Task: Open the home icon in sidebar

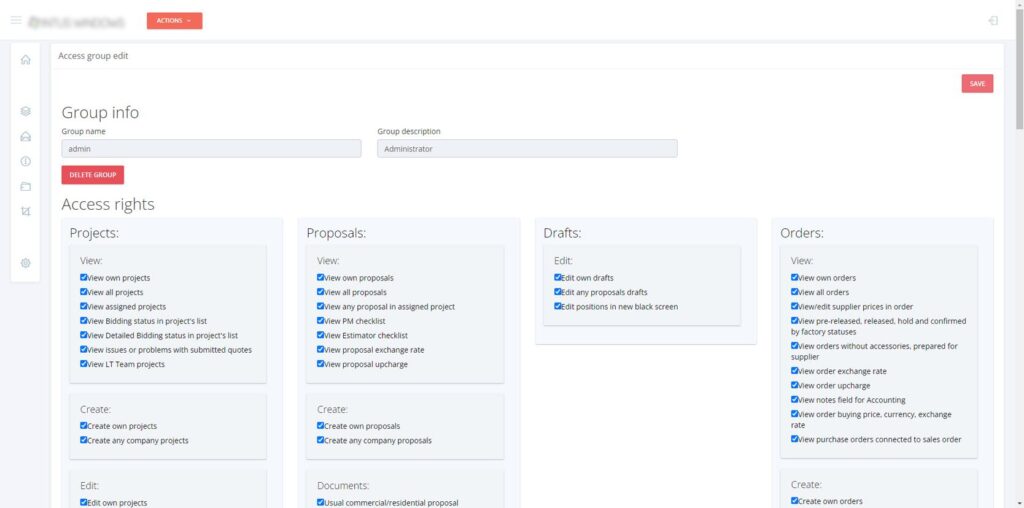Action: click(25, 60)
